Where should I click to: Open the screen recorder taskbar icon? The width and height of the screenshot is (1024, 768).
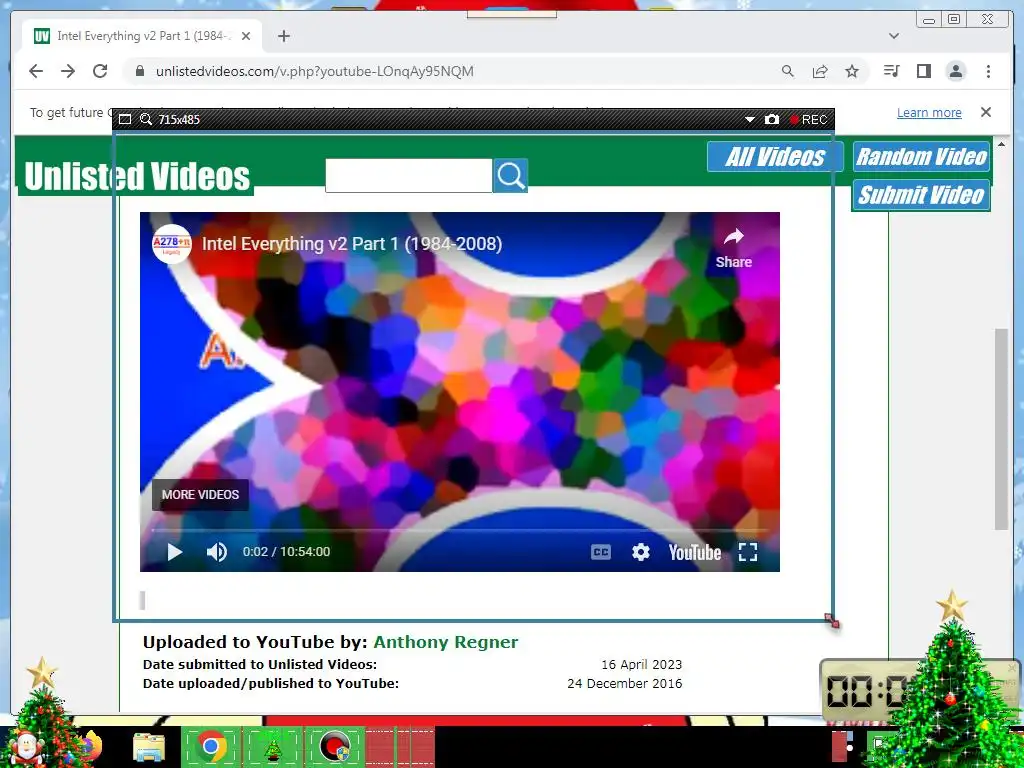335,746
